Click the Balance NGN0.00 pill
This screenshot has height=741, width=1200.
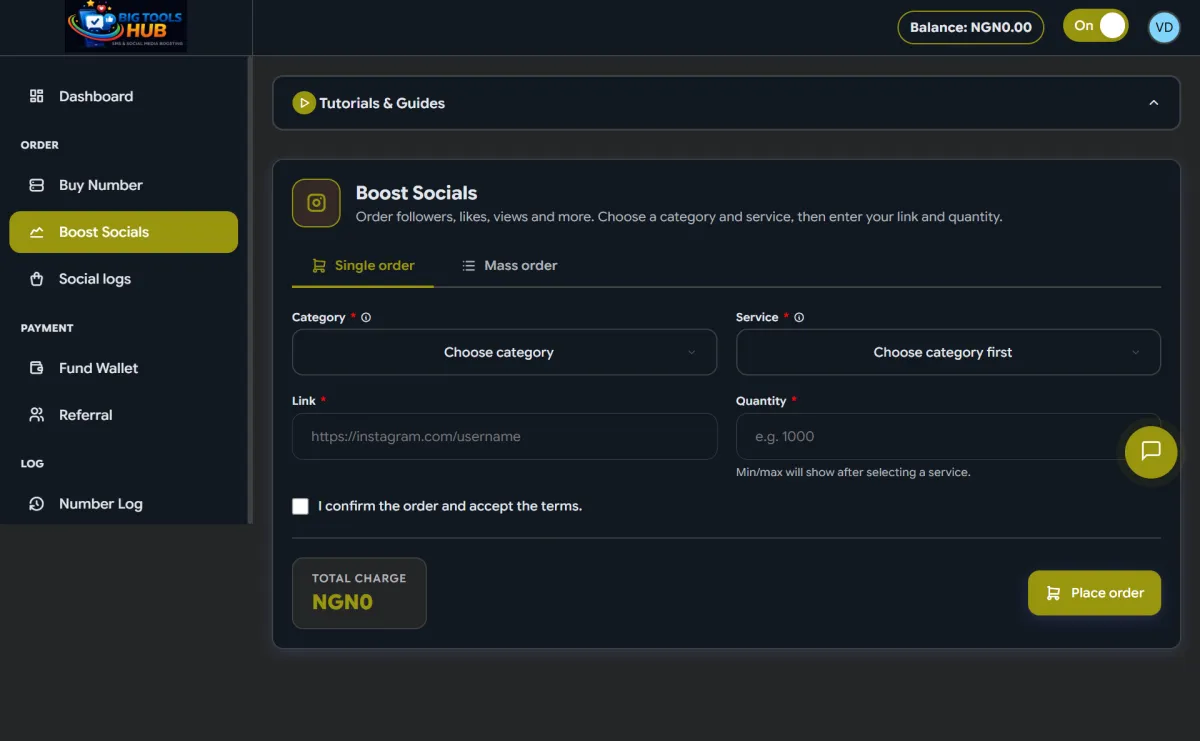pos(971,27)
